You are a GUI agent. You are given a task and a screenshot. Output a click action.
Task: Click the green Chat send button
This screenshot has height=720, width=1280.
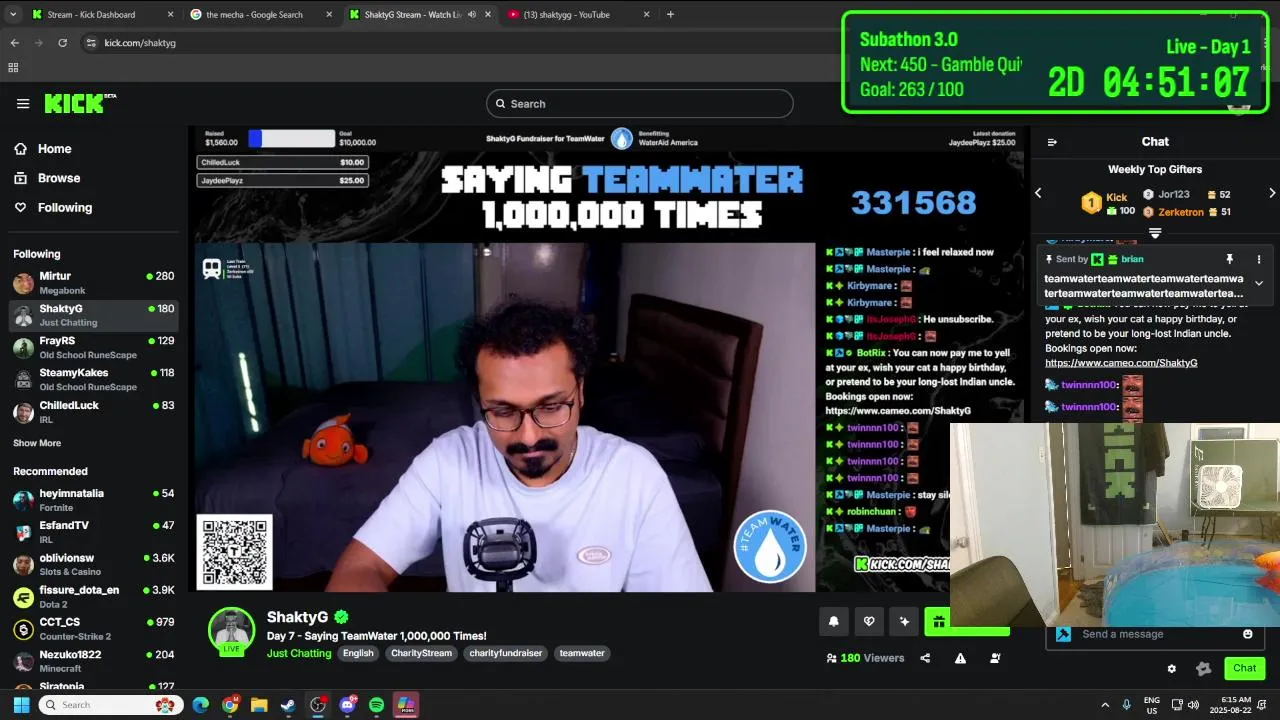tap(1245, 668)
